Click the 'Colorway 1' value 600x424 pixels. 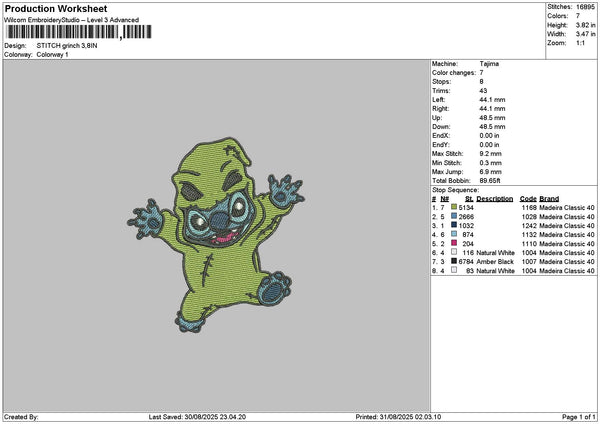(x=52, y=55)
